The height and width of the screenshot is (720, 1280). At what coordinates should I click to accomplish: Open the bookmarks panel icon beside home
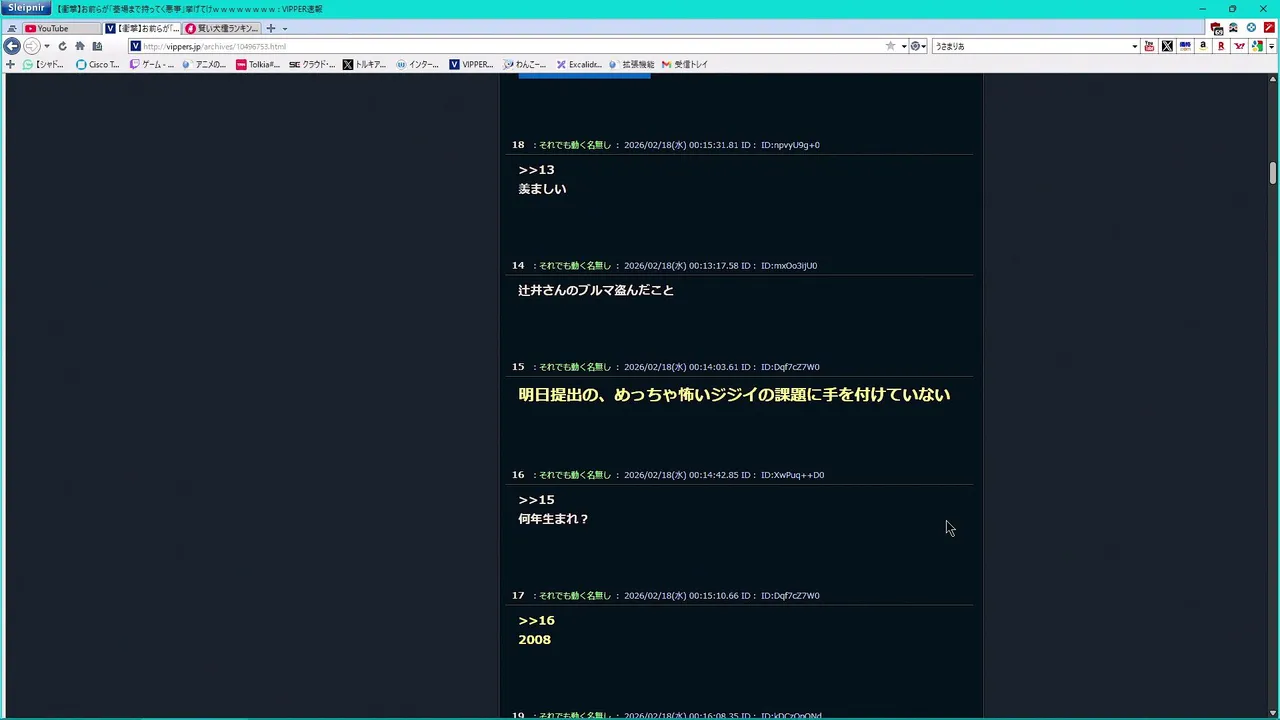97,46
